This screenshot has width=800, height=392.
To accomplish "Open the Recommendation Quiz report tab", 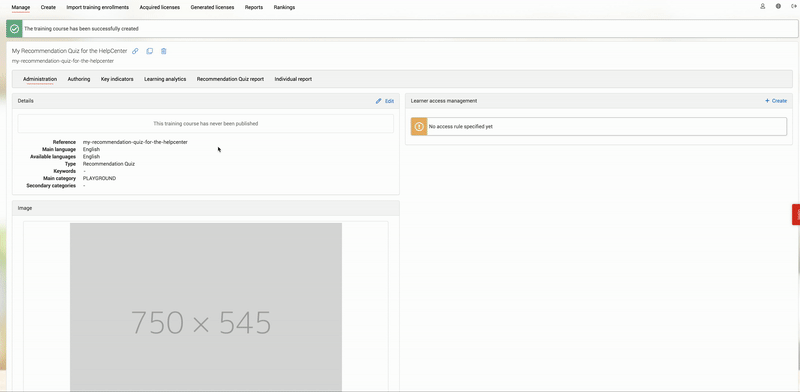I will point(230,79).
